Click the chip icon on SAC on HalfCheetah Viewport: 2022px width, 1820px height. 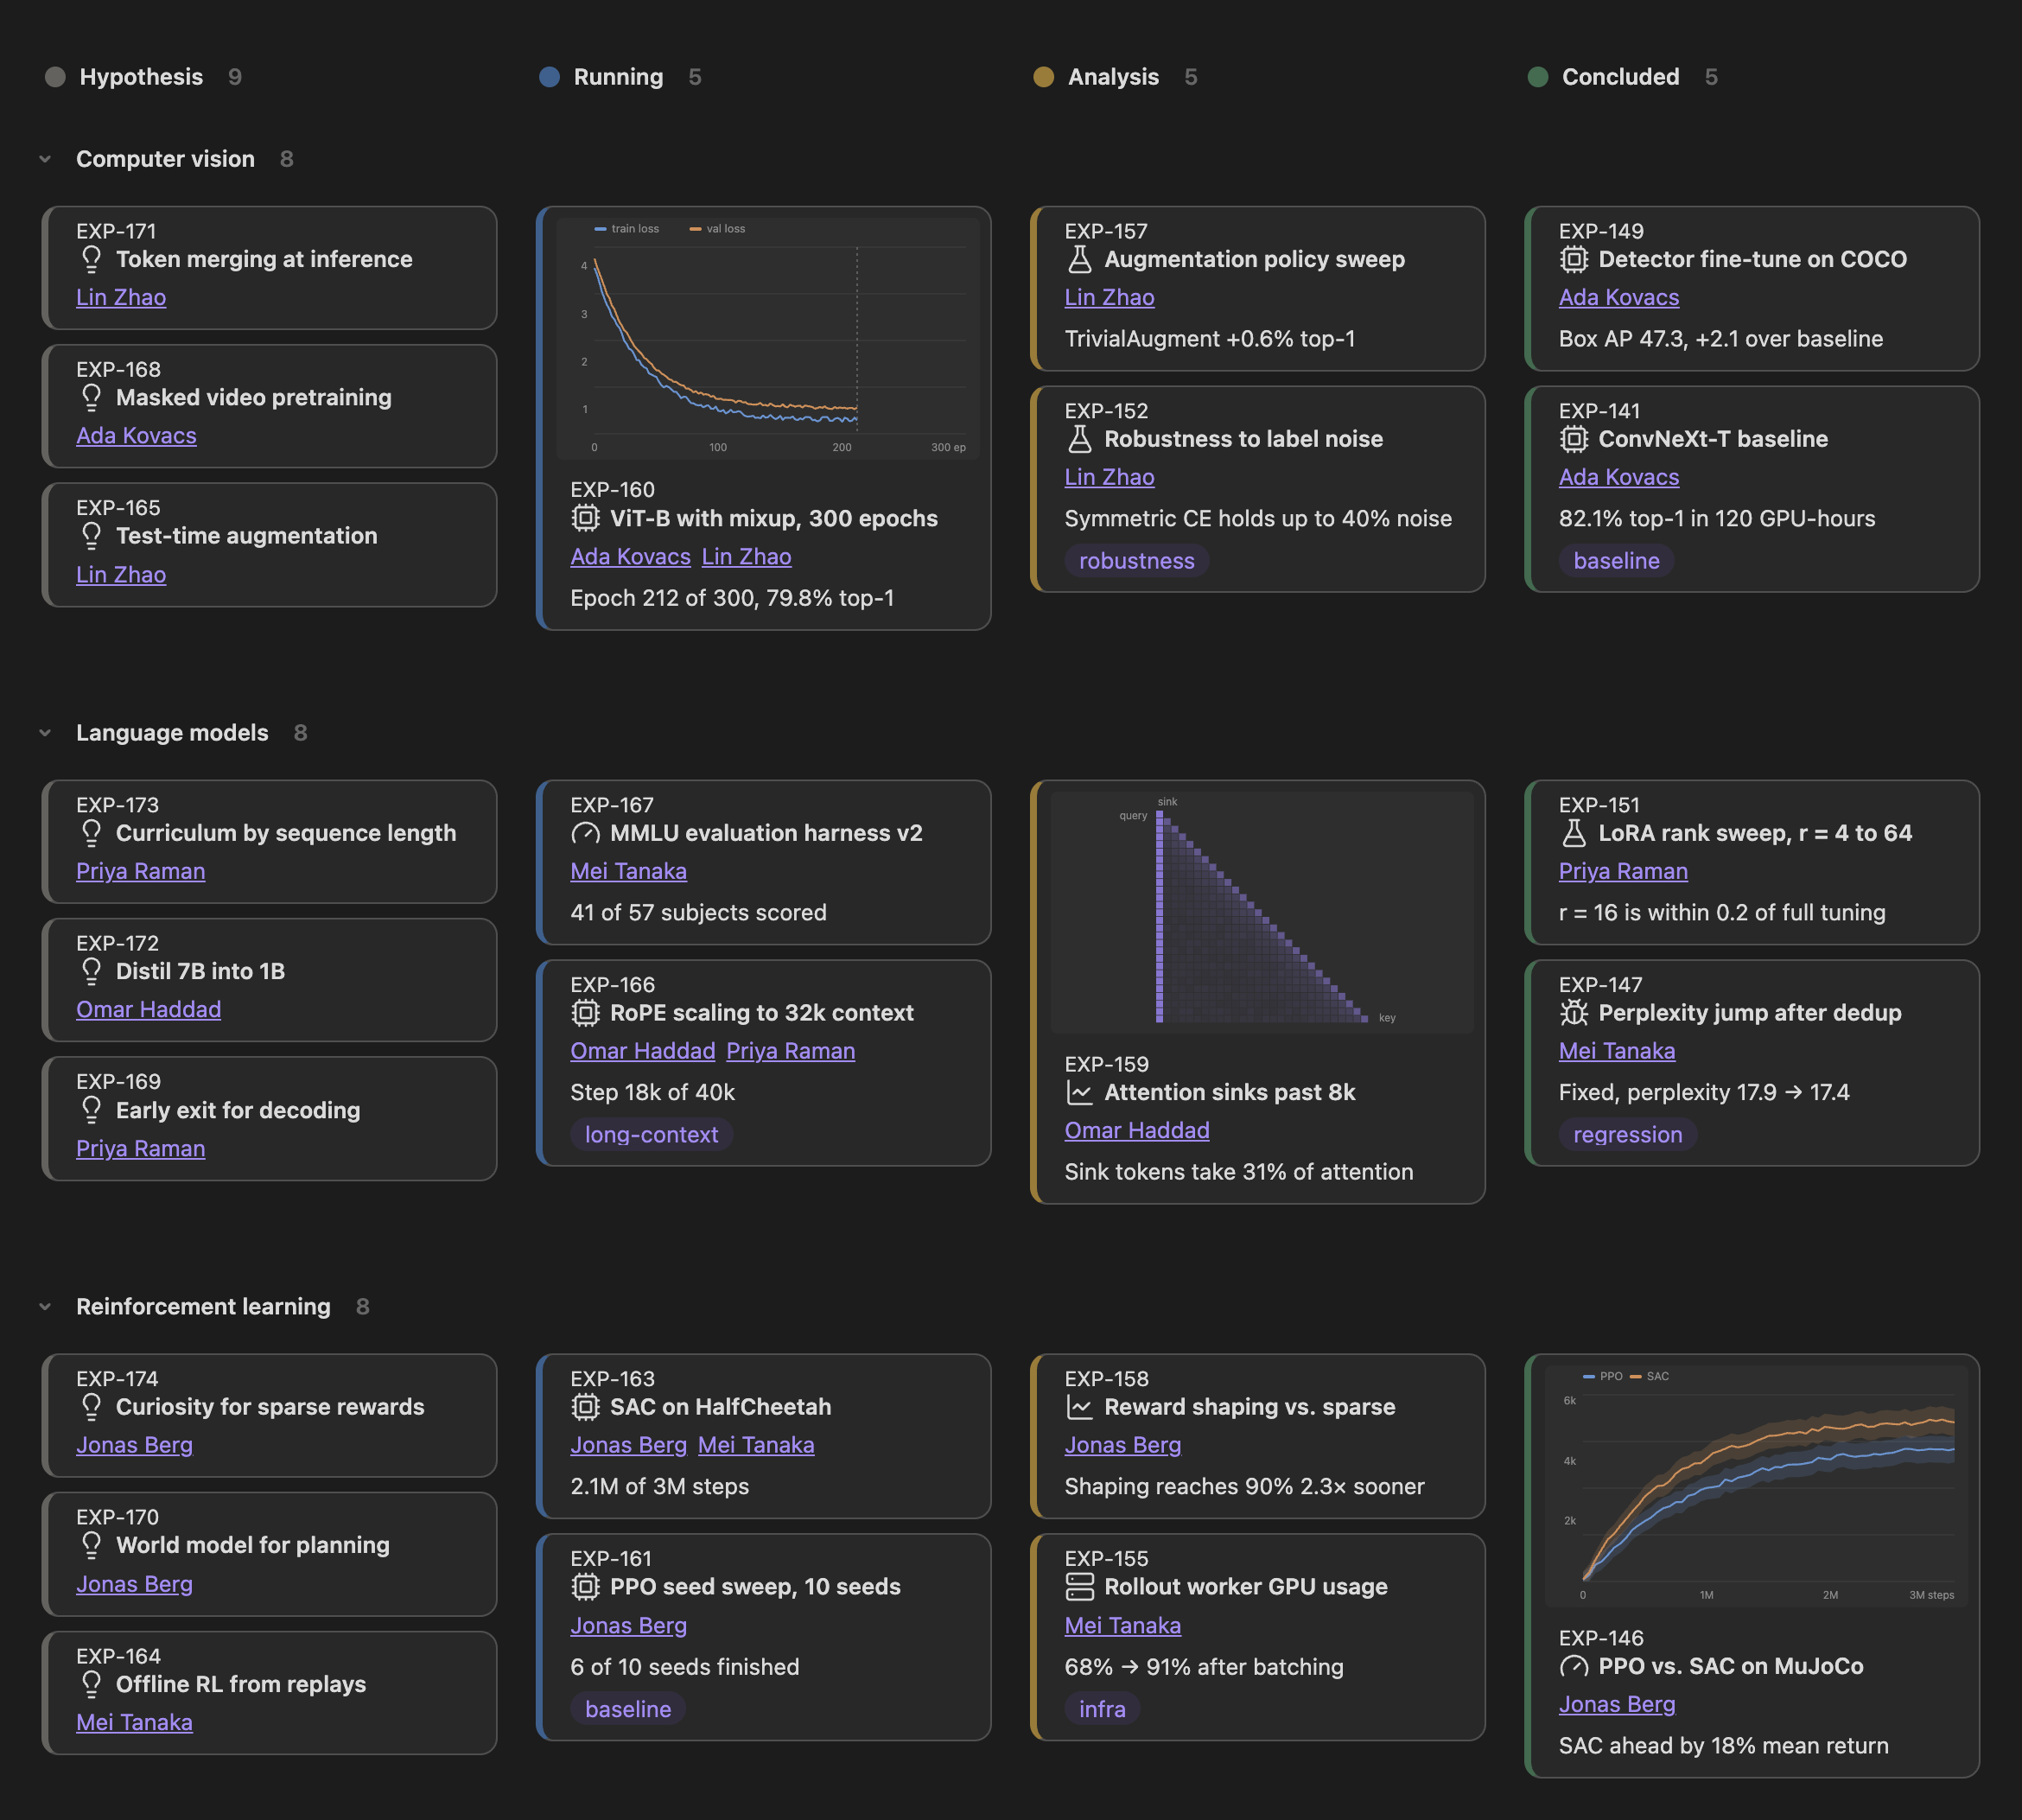pos(585,1407)
